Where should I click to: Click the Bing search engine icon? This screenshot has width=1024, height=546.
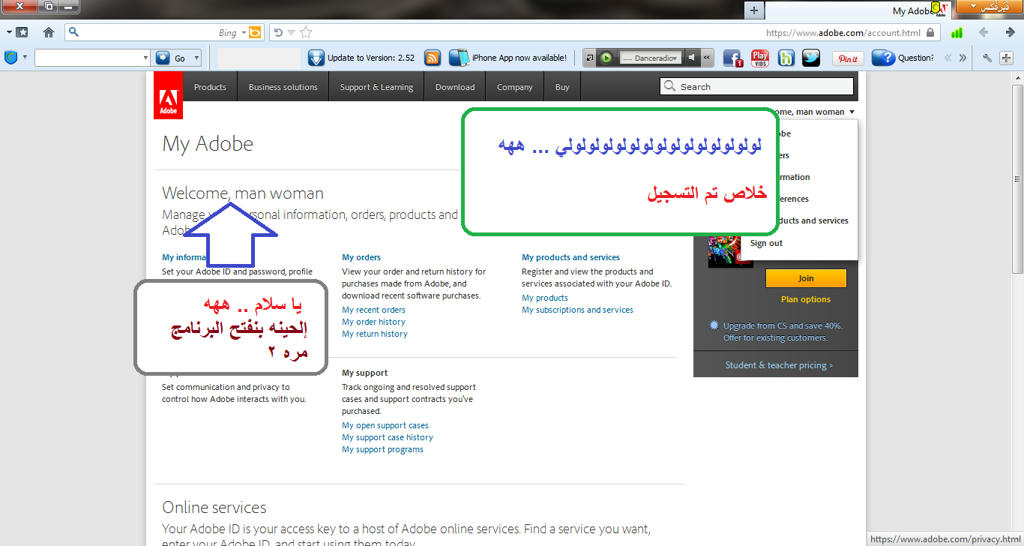[255, 32]
